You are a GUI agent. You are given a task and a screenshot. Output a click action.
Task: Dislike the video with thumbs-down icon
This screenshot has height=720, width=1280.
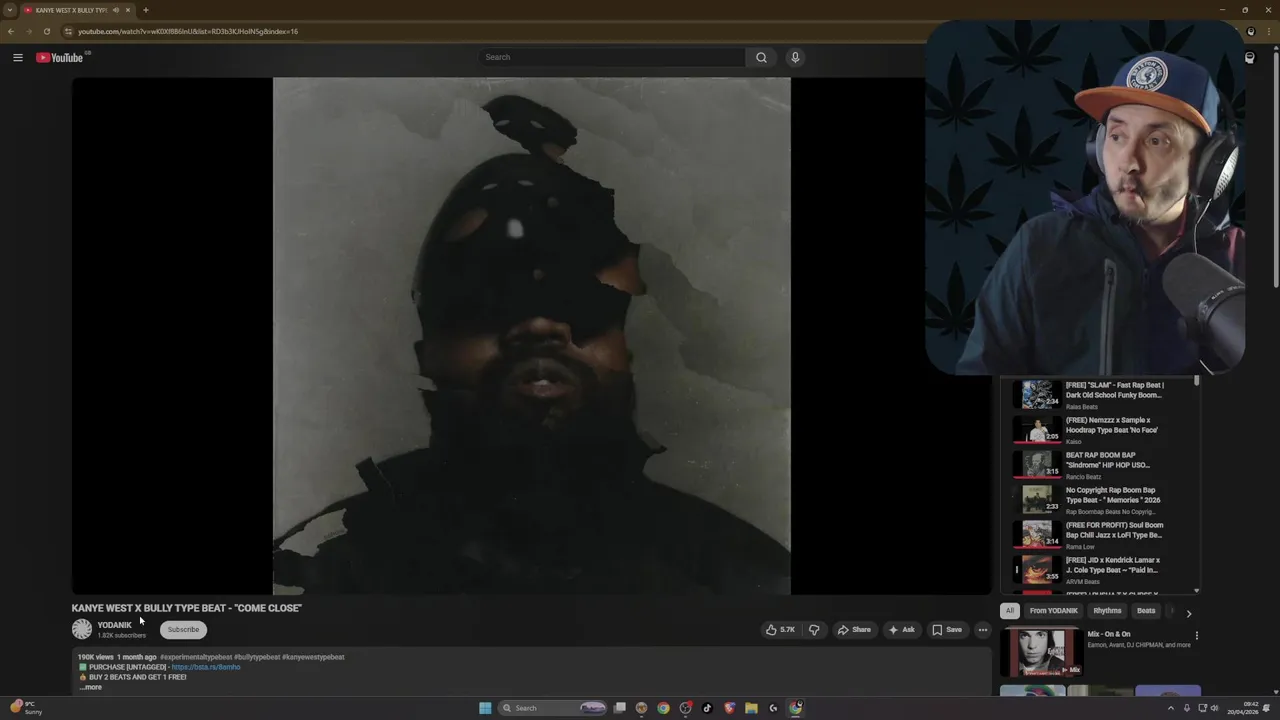coord(814,630)
